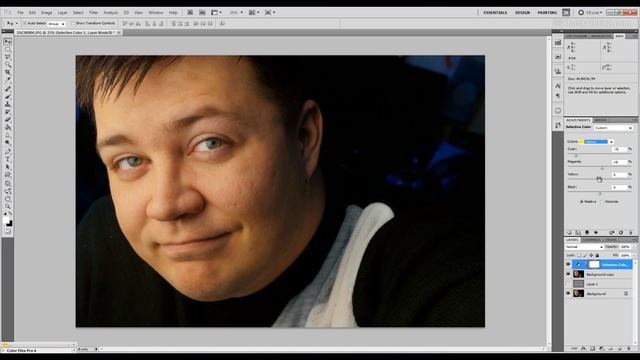Delete layer using Layers panel trash icon
Image resolution: width=640 pixels, height=360 pixels.
click(x=629, y=349)
